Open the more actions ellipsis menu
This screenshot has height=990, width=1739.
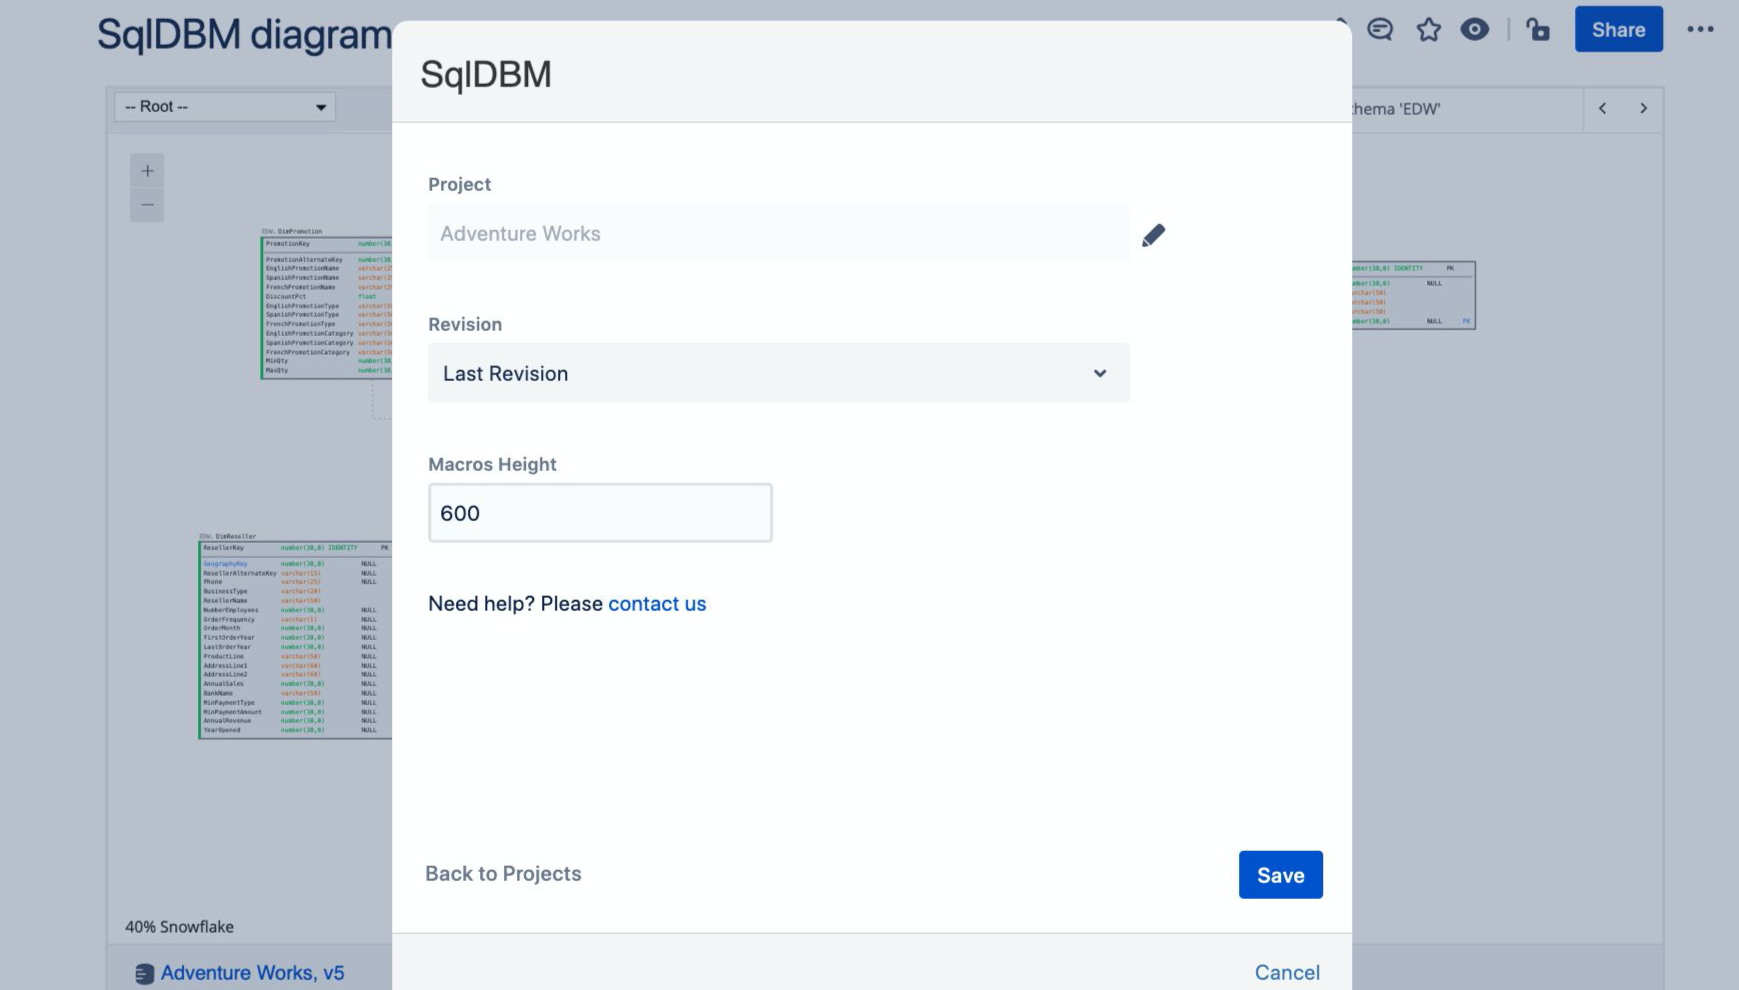[1700, 30]
